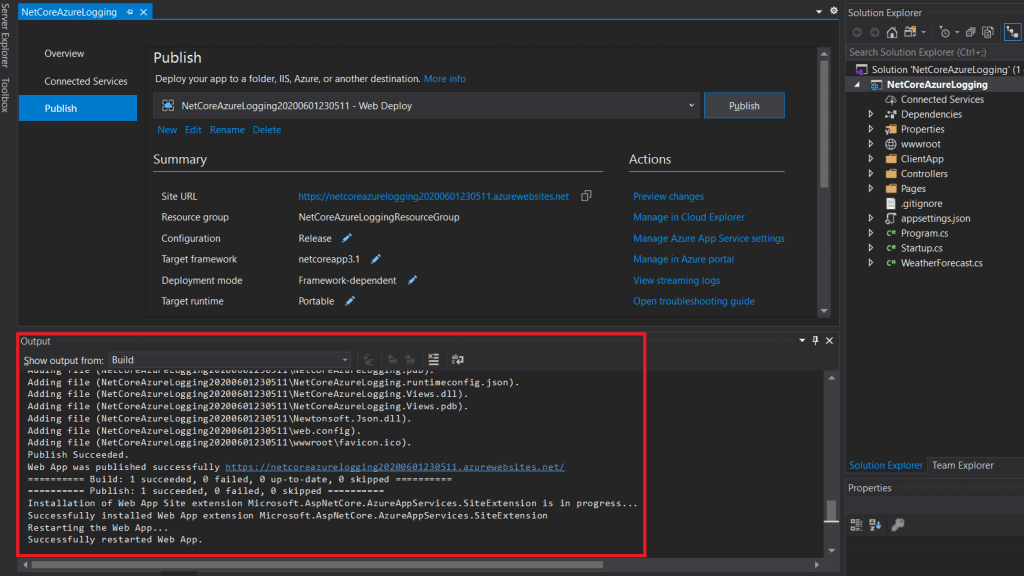Switch Properties panel to categorized view

pyautogui.click(x=857, y=524)
